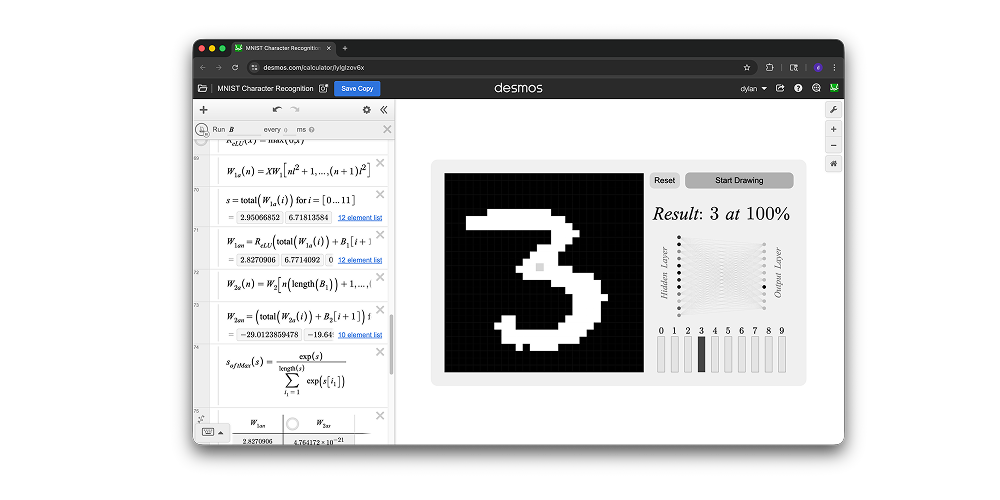Open the Add Item plus menu
1000x500 pixels.
(x=204, y=110)
